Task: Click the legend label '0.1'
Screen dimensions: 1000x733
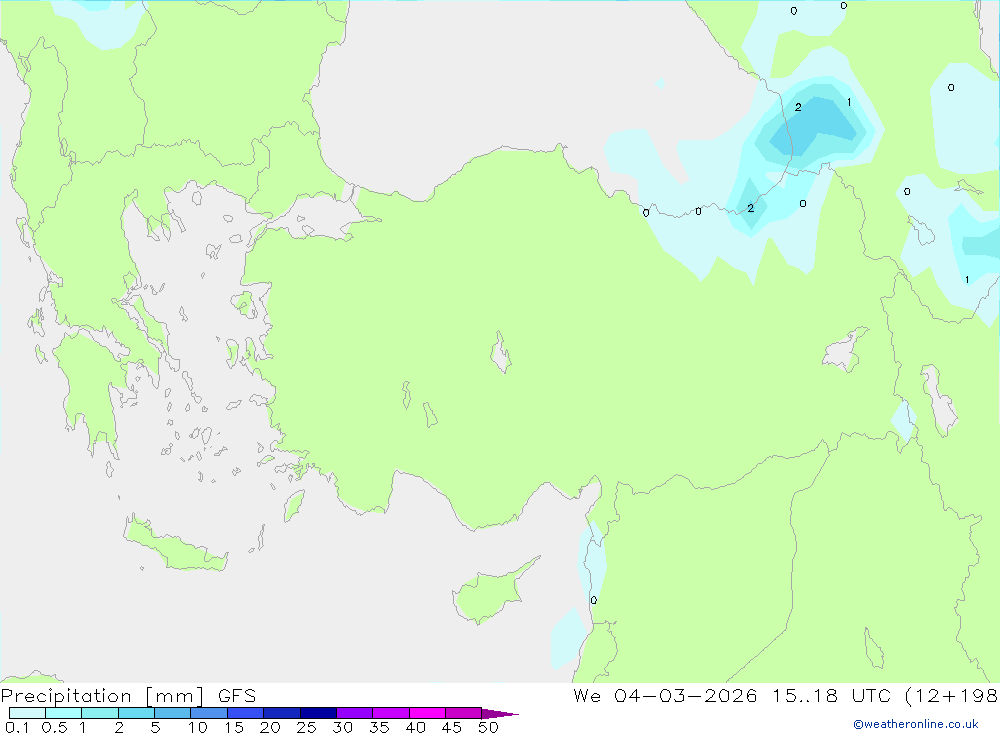Action: point(17,727)
